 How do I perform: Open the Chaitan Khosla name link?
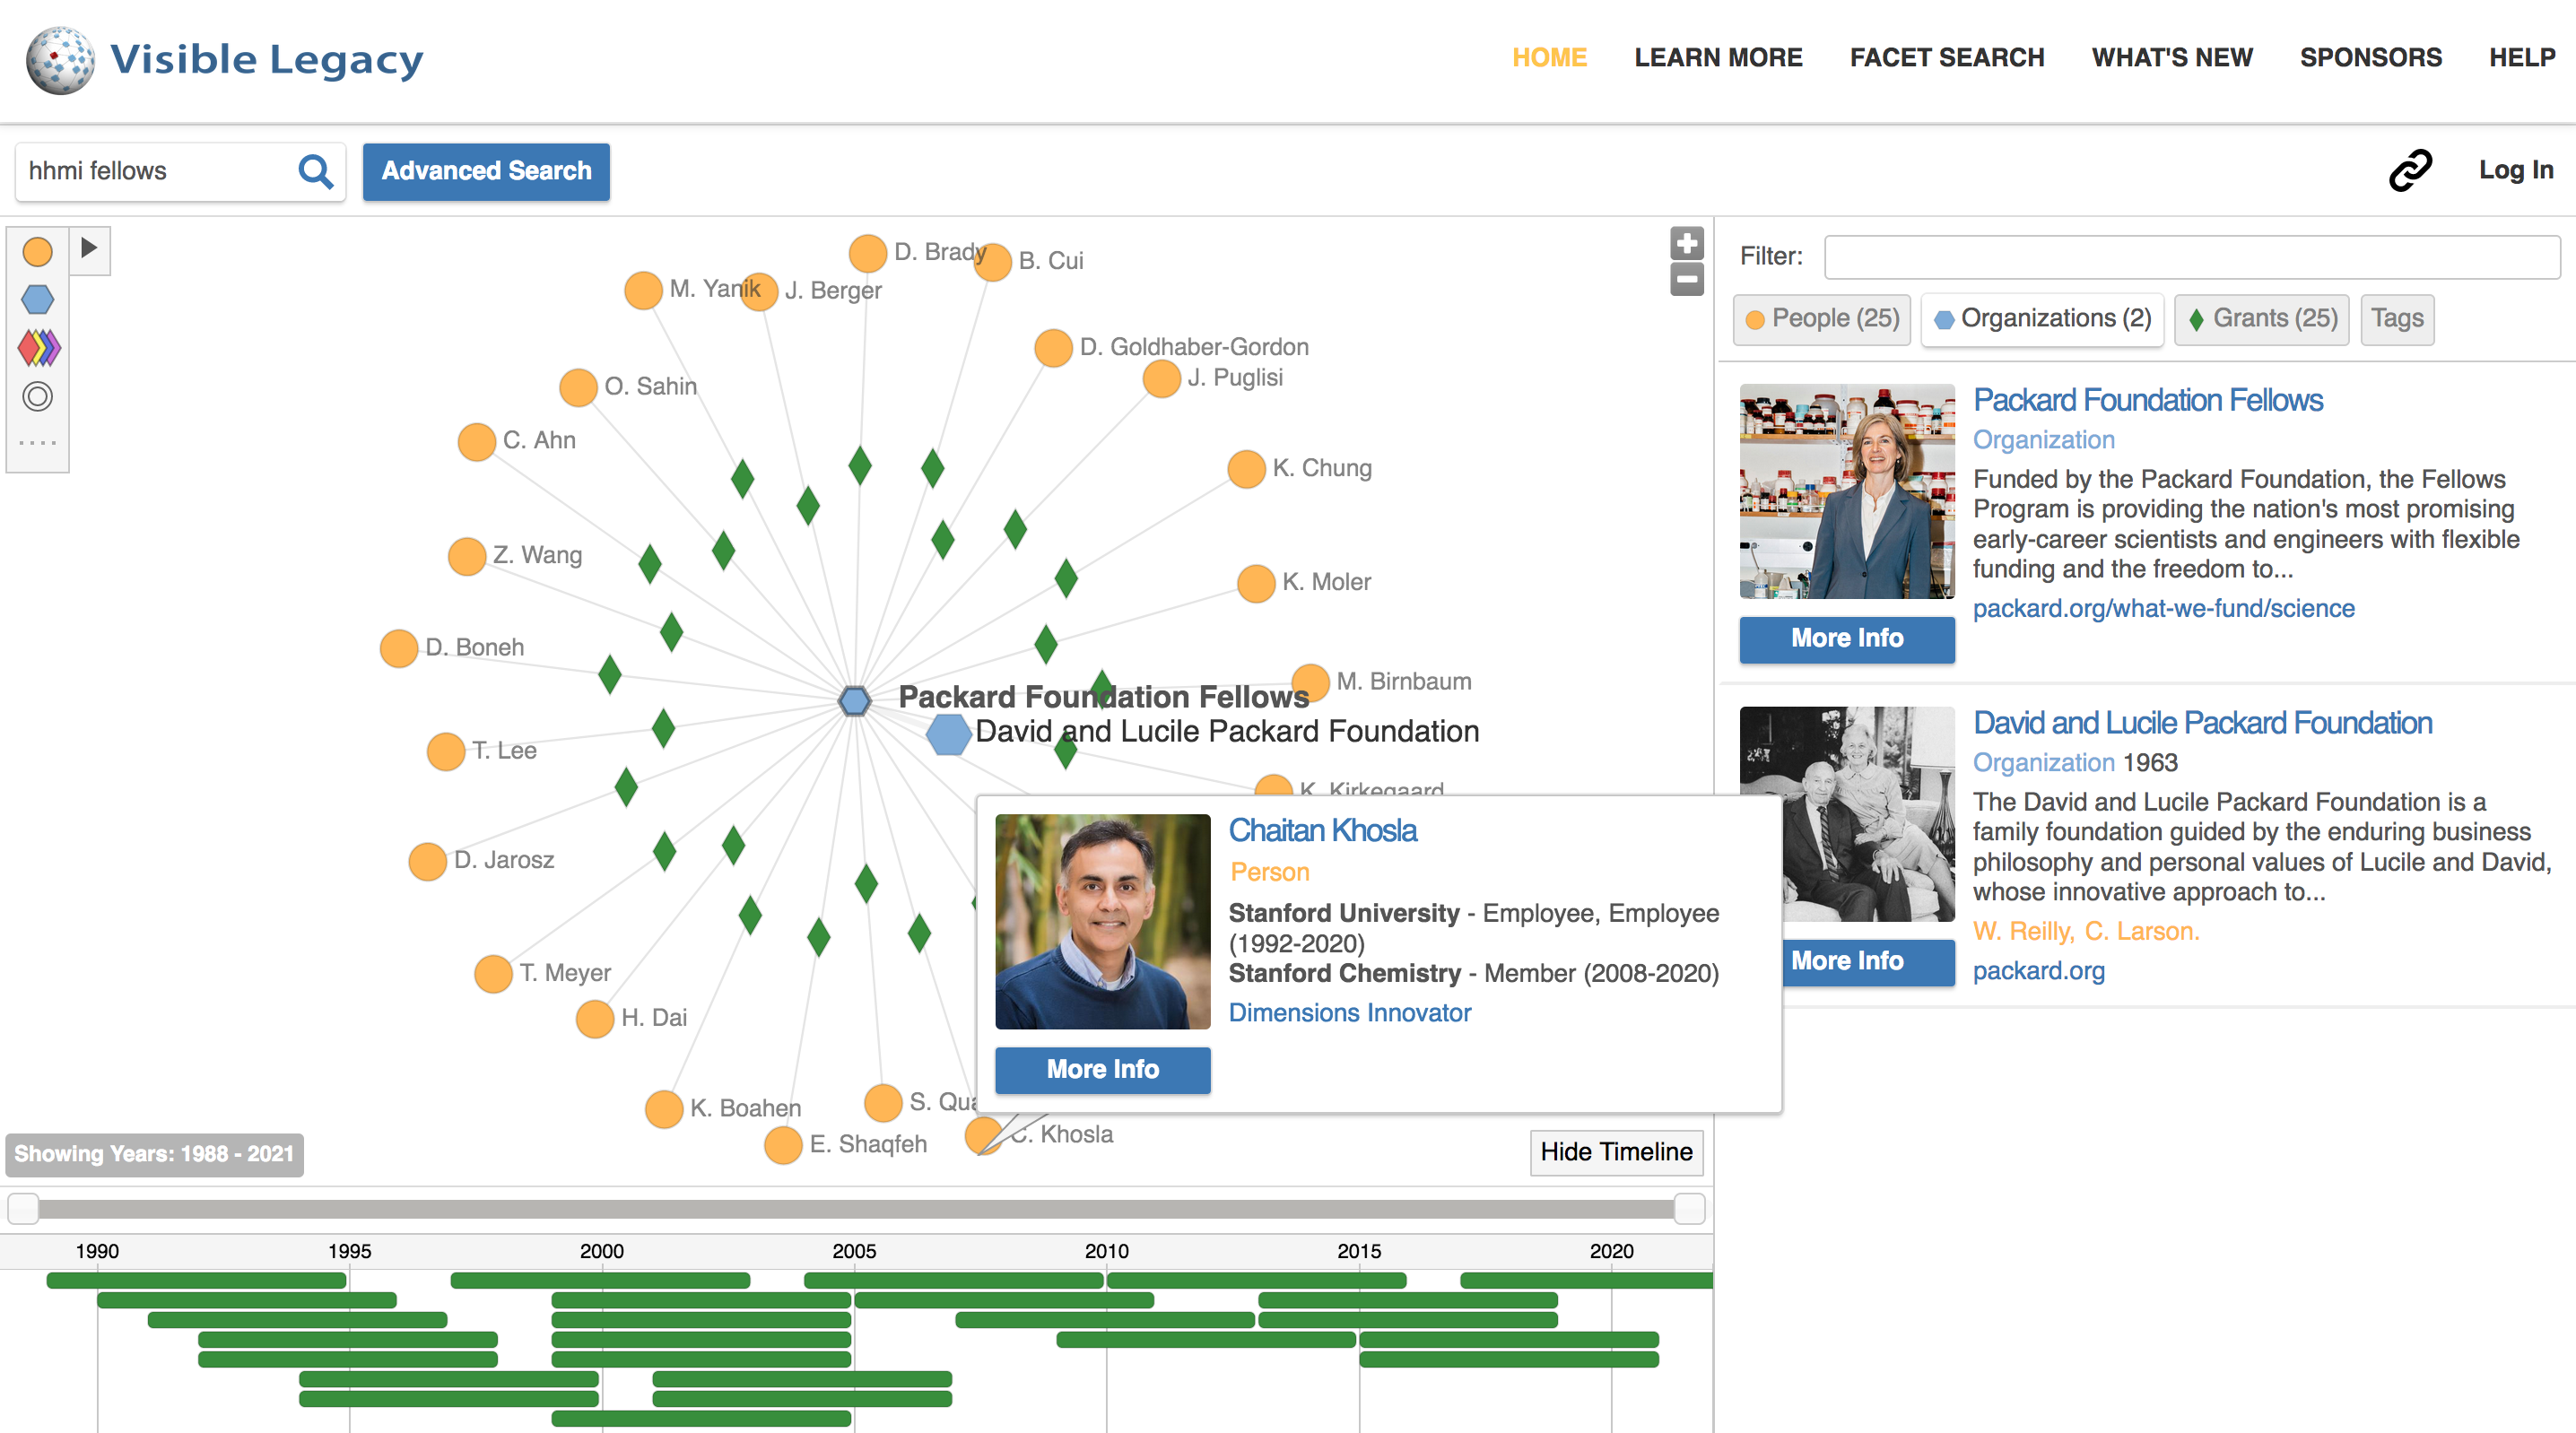(1322, 830)
